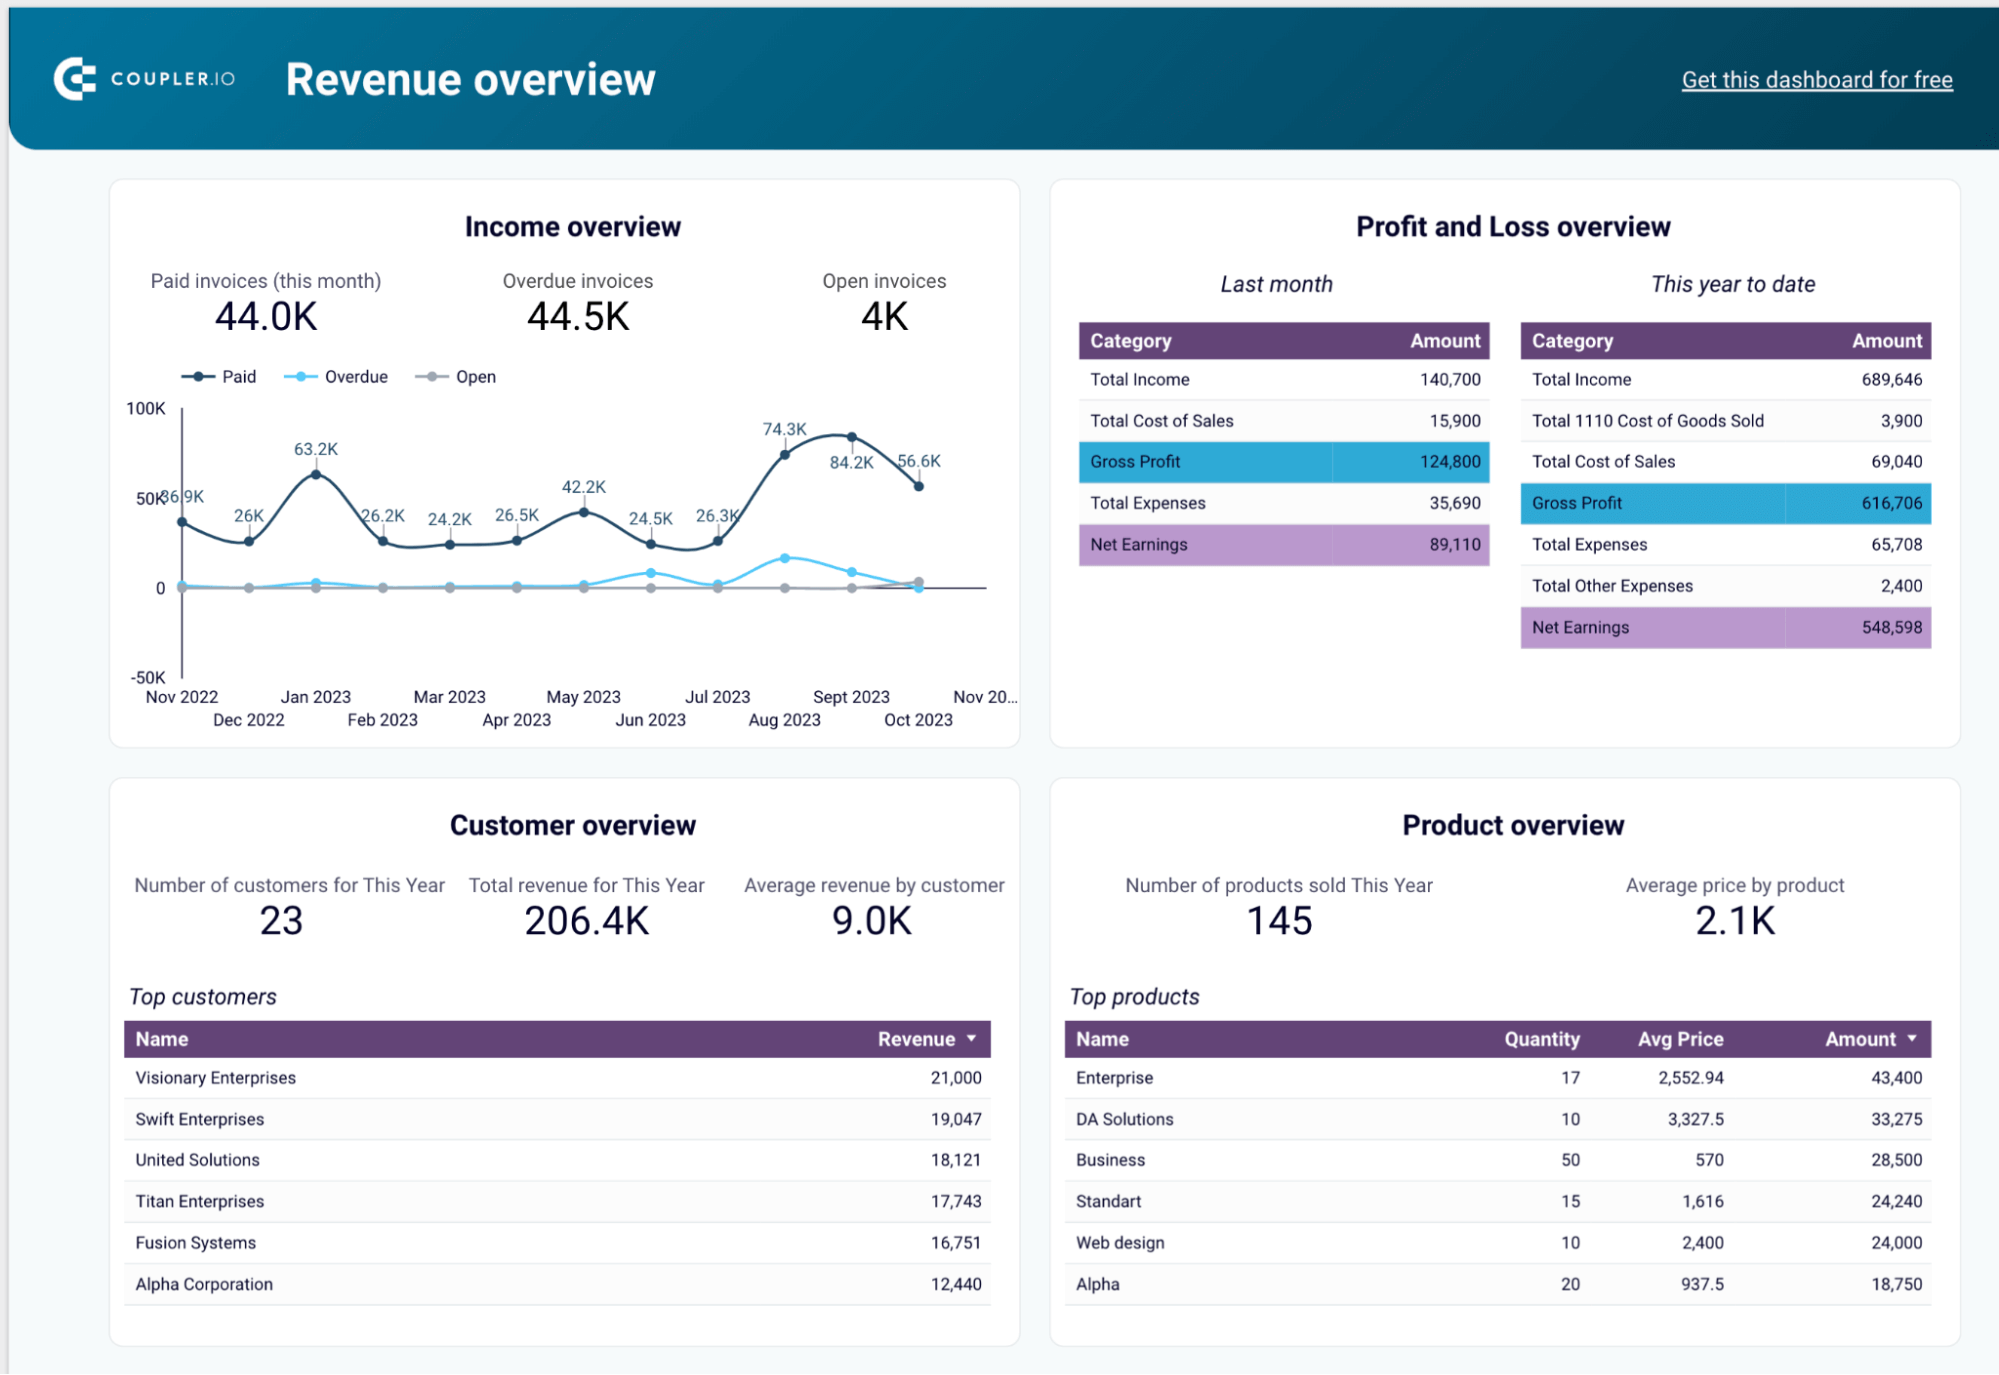Click the 74.3K data point on the Paid line
Viewport: 1999px width, 1375px height.
pyautogui.click(x=784, y=455)
